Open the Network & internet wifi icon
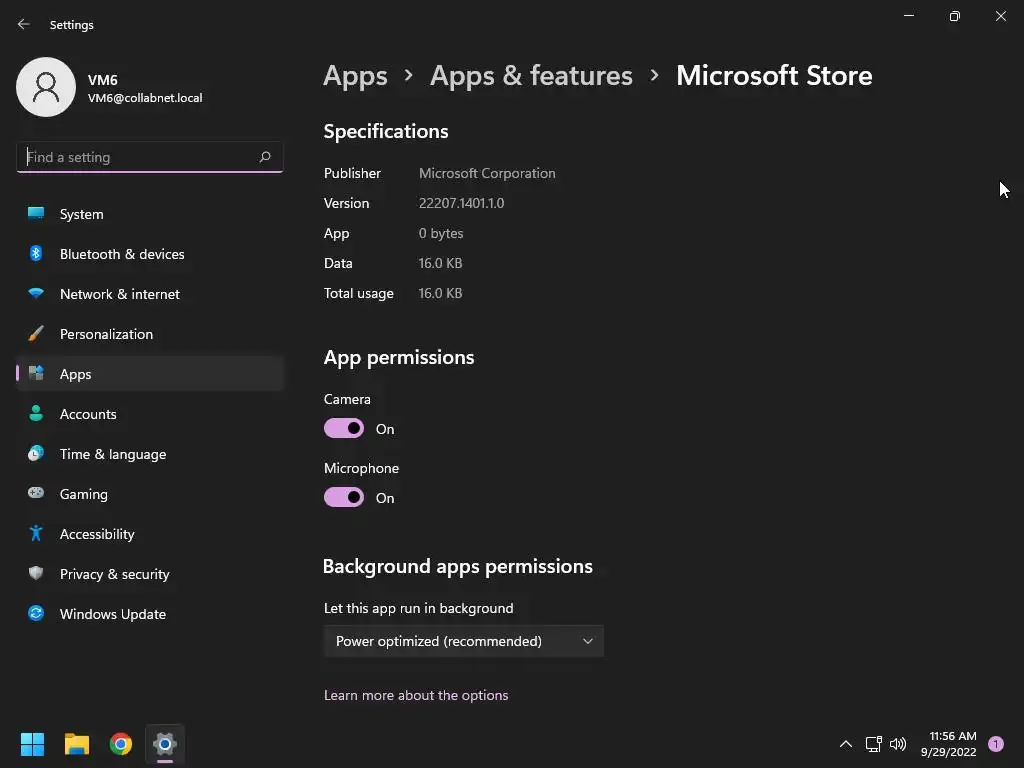Image resolution: width=1024 pixels, height=768 pixels. pos(36,294)
